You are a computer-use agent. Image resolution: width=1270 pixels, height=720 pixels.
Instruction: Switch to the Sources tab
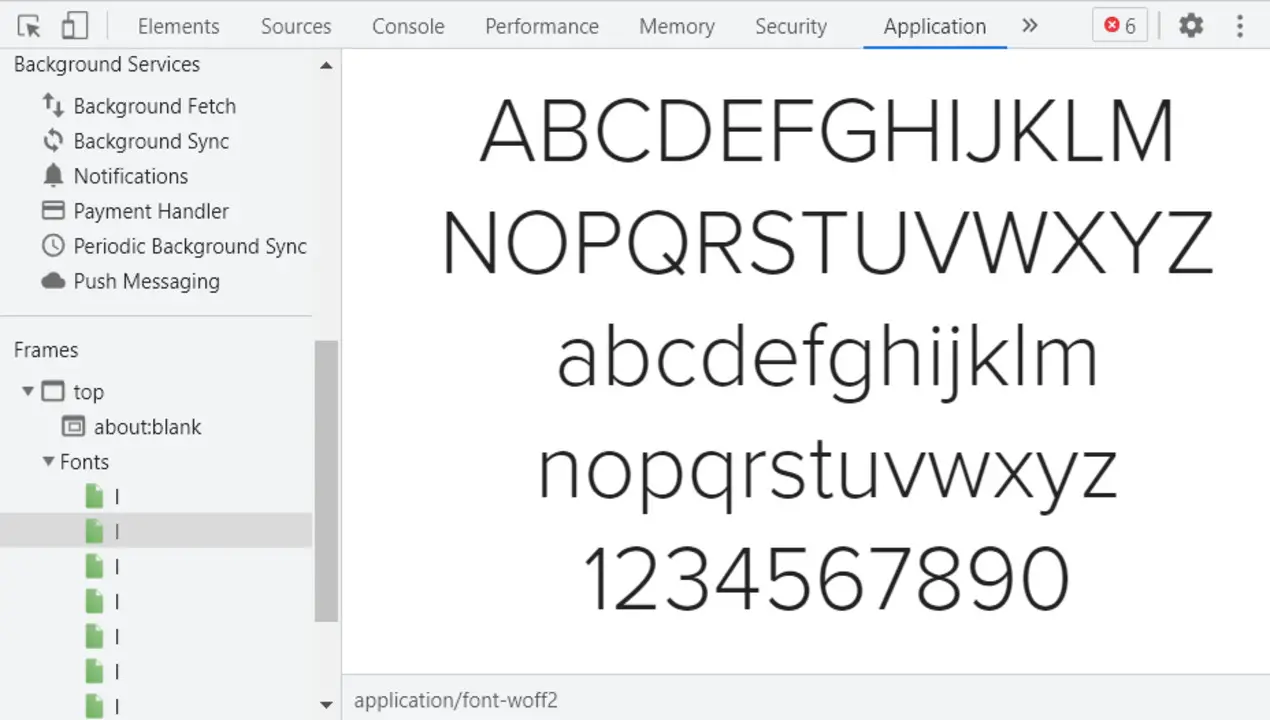pyautogui.click(x=296, y=26)
